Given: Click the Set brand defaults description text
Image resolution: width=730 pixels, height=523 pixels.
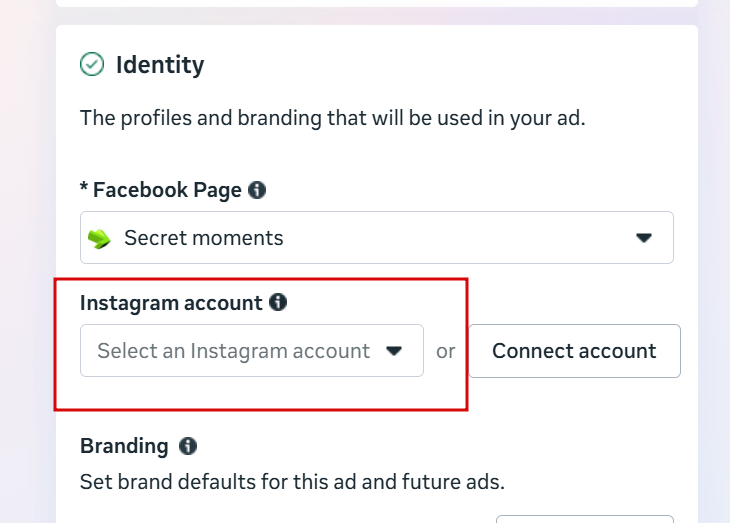Looking at the screenshot, I should [x=292, y=482].
